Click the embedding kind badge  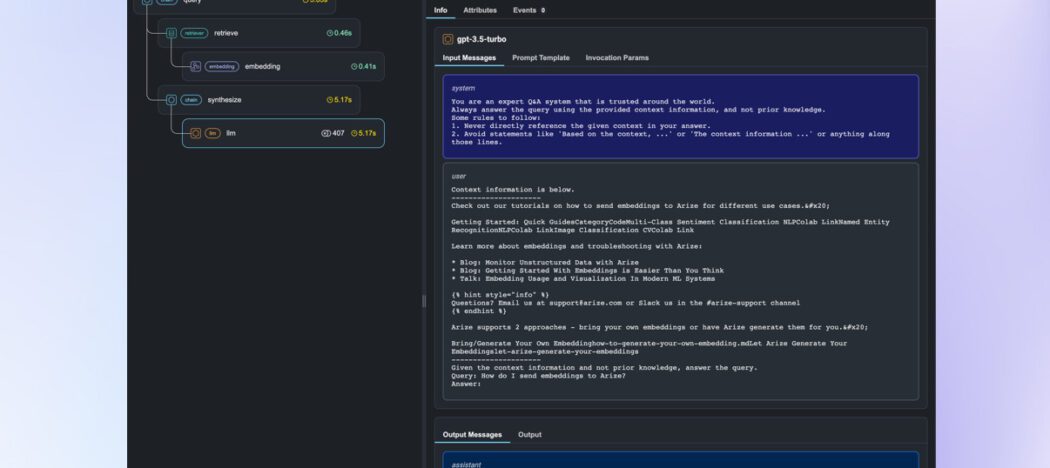pyautogui.click(x=222, y=66)
